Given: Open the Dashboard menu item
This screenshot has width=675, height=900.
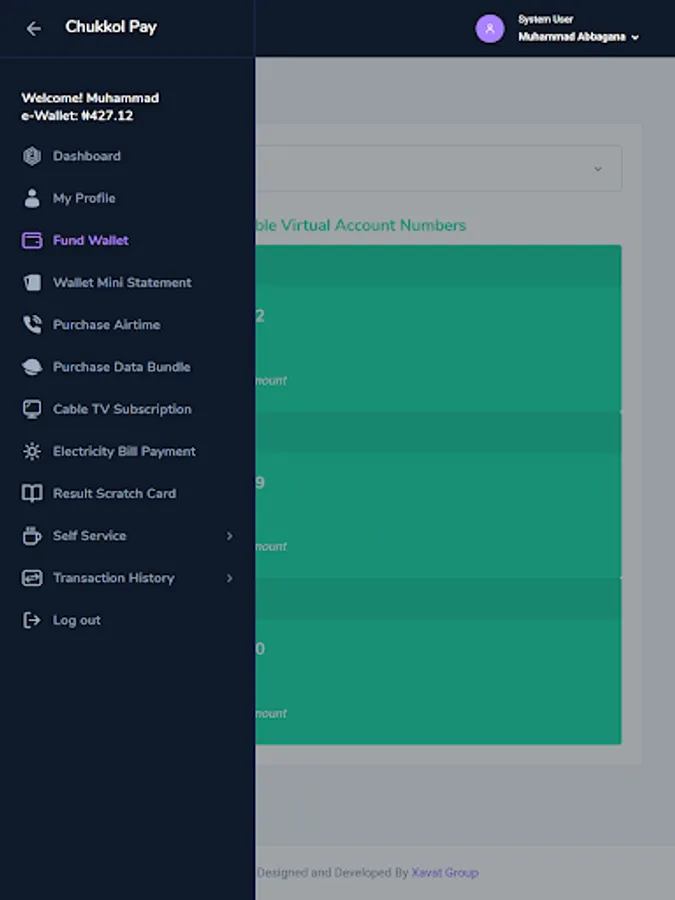Looking at the screenshot, I should [x=87, y=156].
